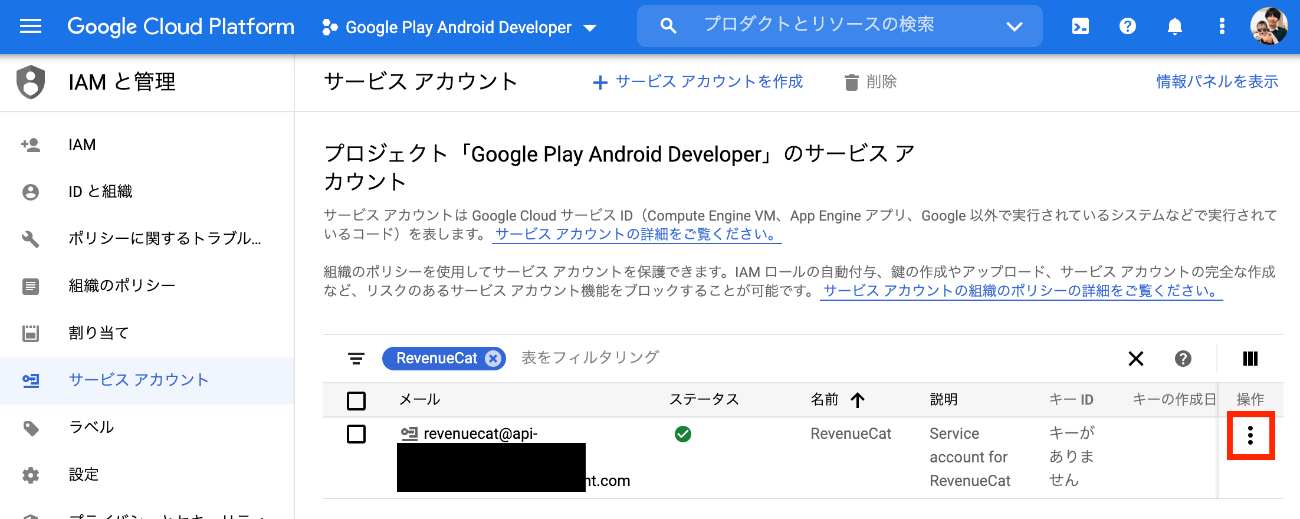
Task: Open the column display options icon
Action: coord(1250,359)
